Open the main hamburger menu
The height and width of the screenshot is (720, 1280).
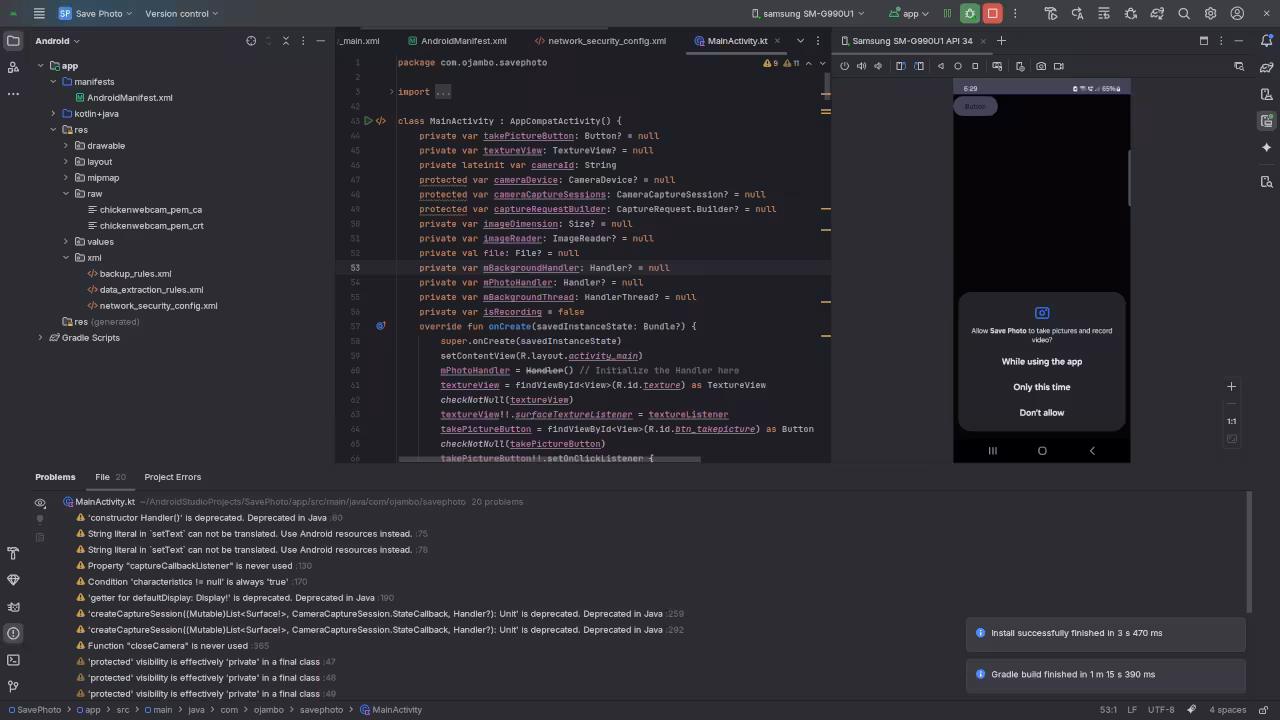click(38, 14)
